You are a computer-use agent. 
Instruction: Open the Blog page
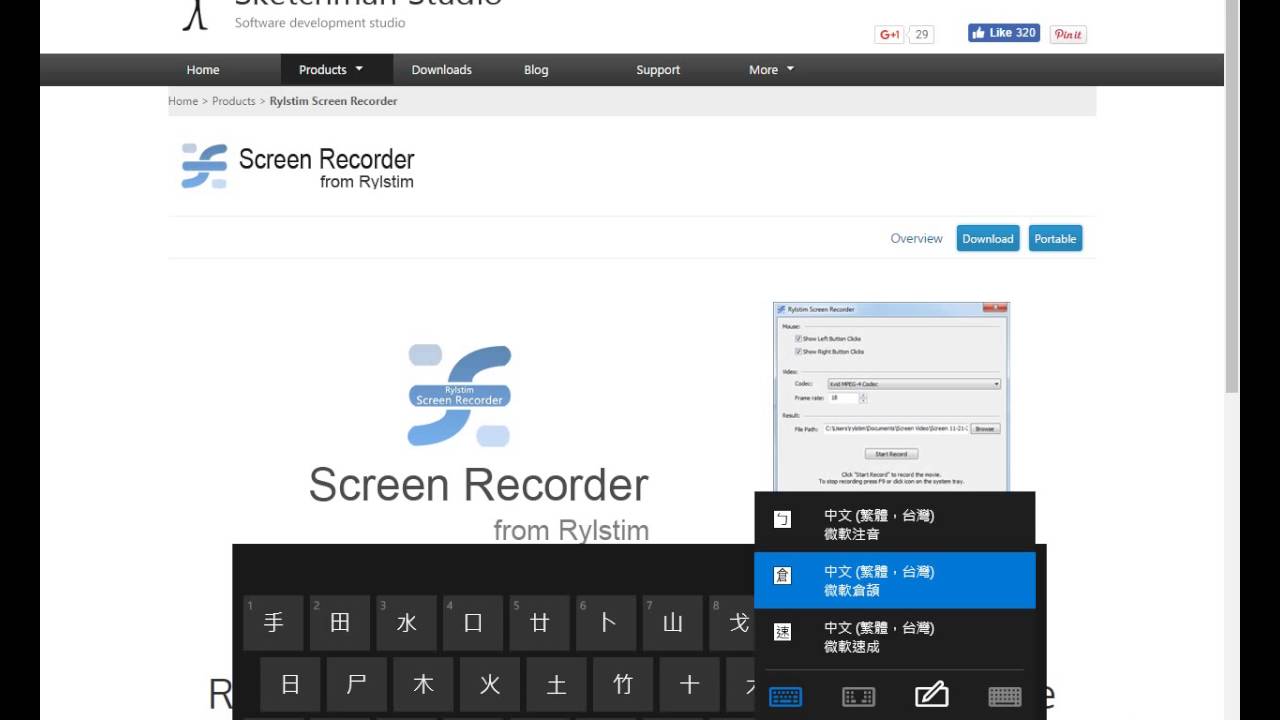coord(536,70)
